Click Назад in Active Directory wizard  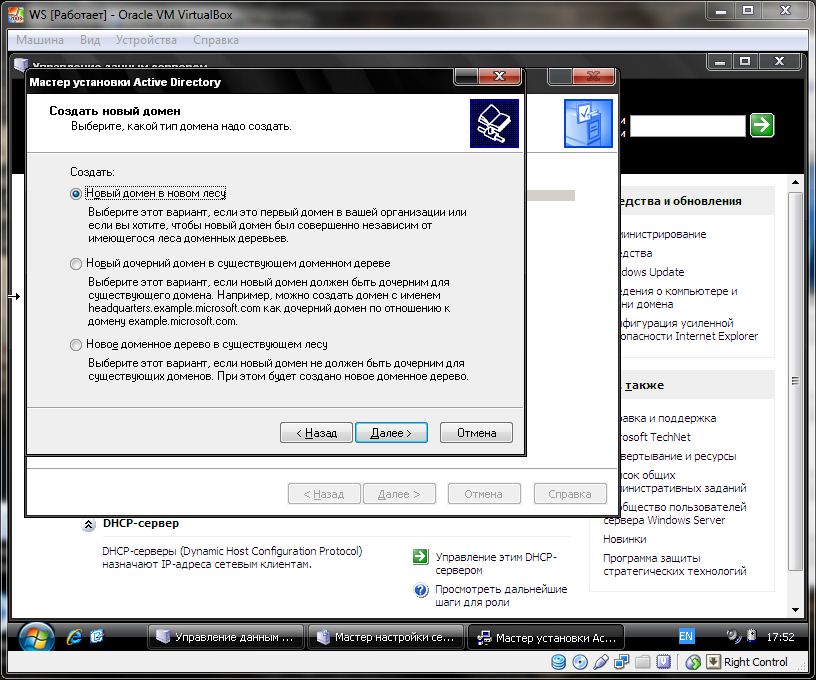[x=316, y=432]
